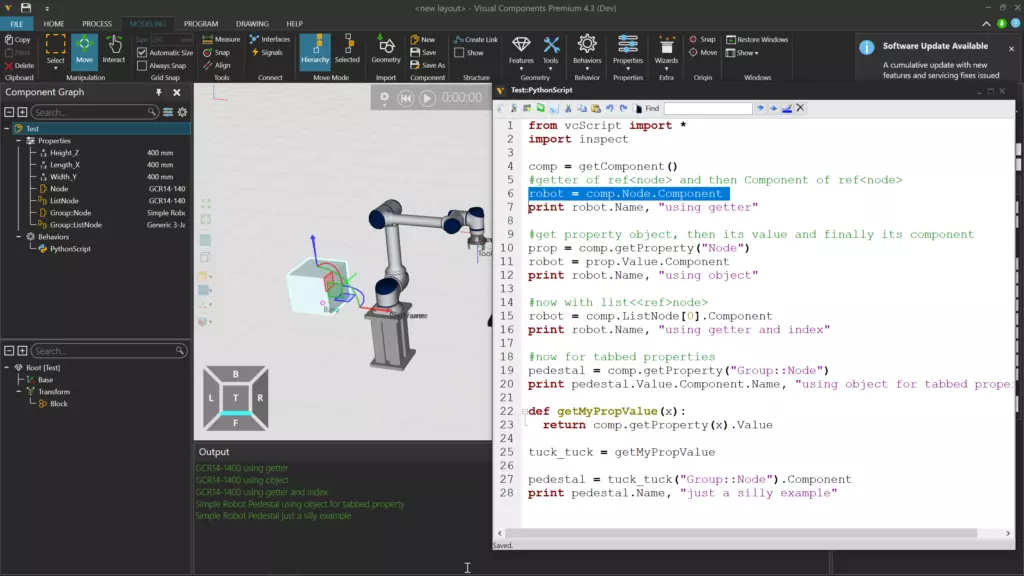Open the Show dropdown in Windows group
1024x576 pixels.
pyautogui.click(x=746, y=55)
